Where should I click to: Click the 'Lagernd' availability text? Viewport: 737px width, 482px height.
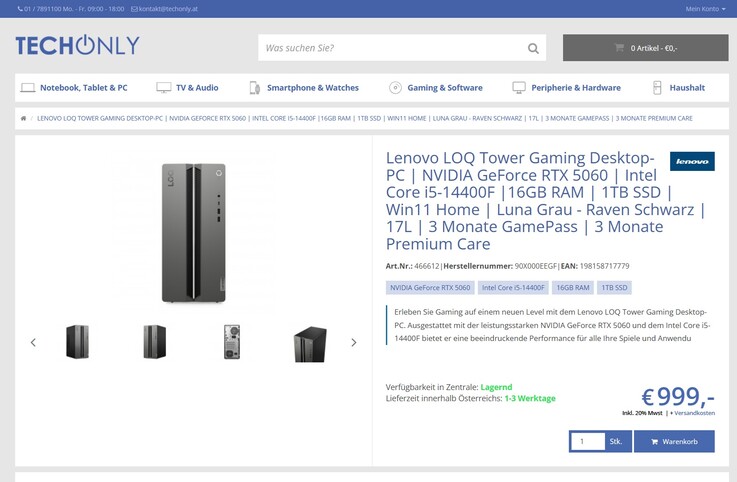[x=496, y=387]
